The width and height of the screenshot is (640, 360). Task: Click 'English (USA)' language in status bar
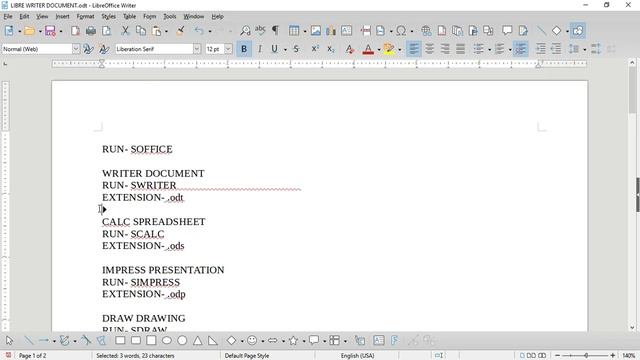click(x=358, y=356)
